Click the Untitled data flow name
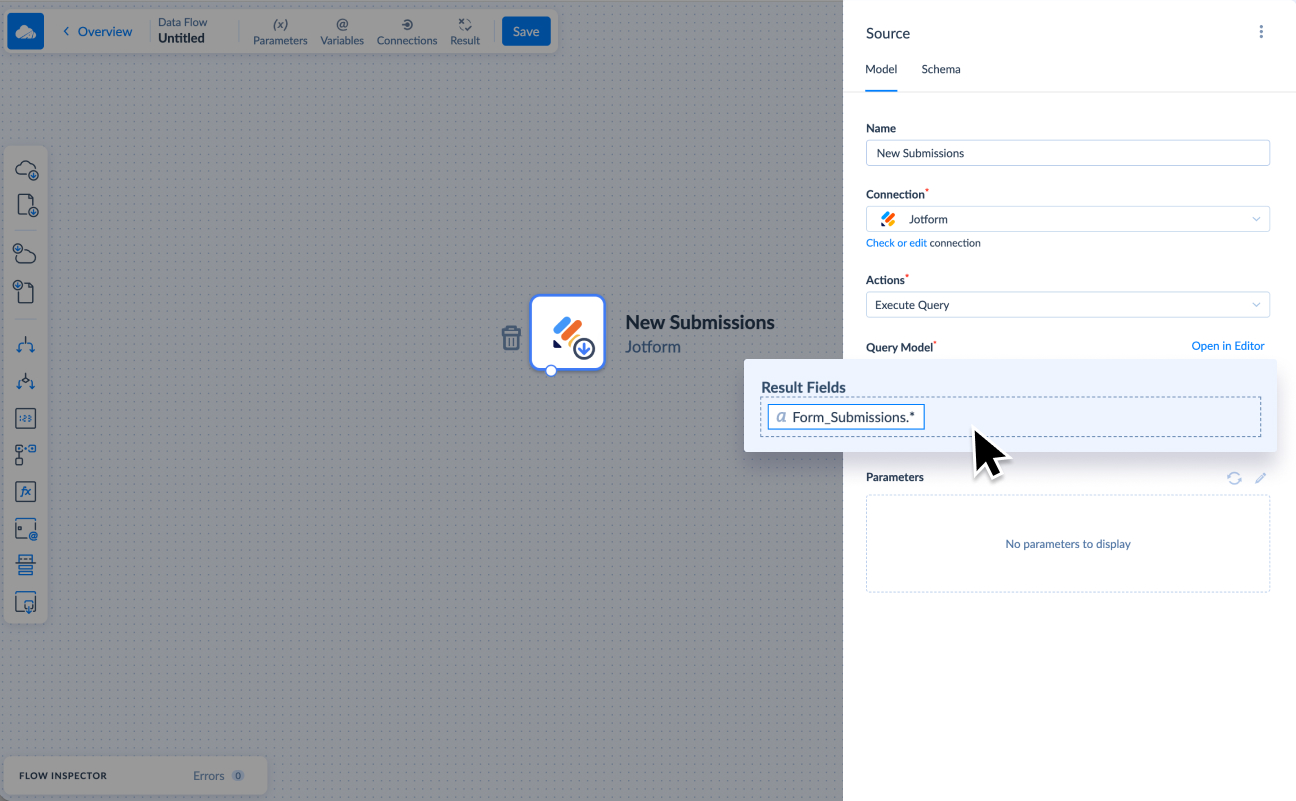The image size is (1296, 801). coord(181,38)
